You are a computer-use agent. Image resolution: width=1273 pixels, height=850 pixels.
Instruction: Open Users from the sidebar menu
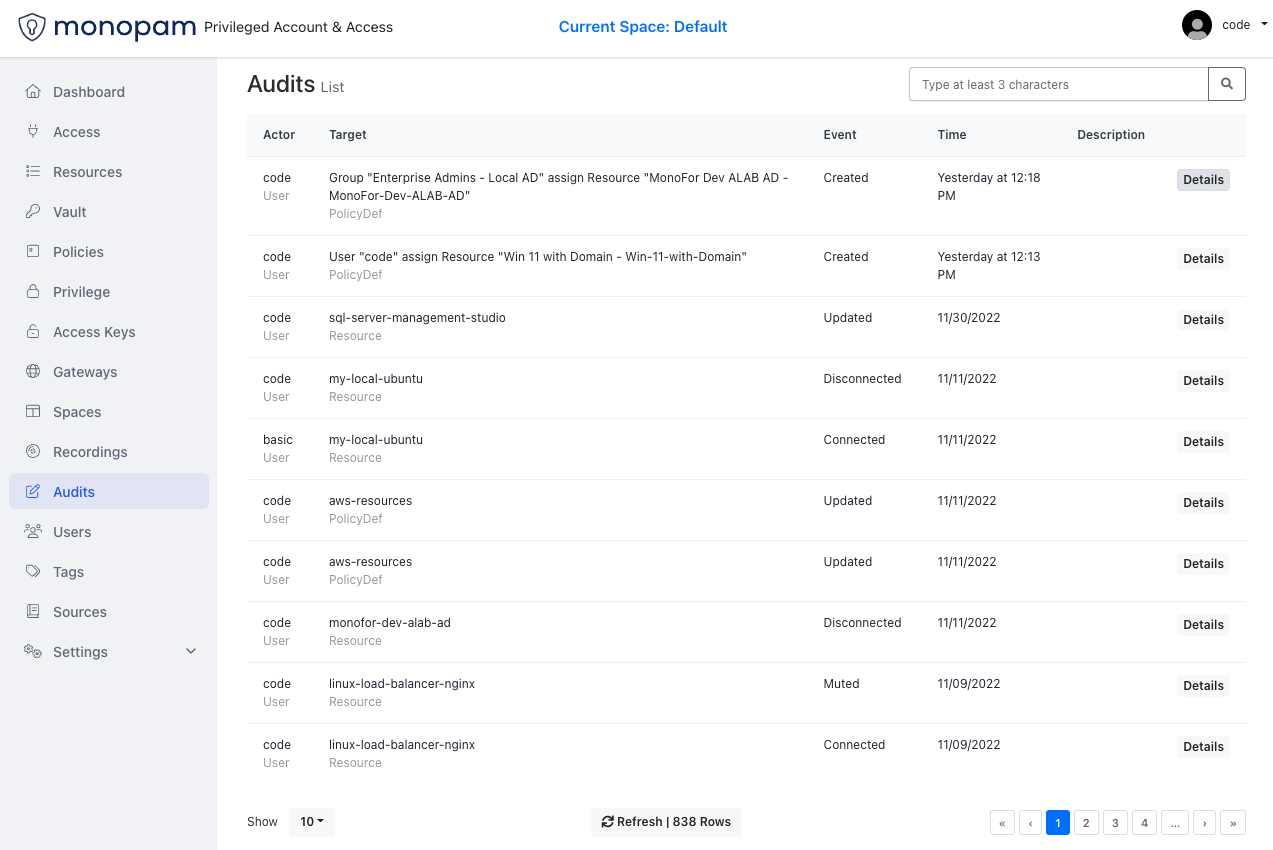coord(72,532)
